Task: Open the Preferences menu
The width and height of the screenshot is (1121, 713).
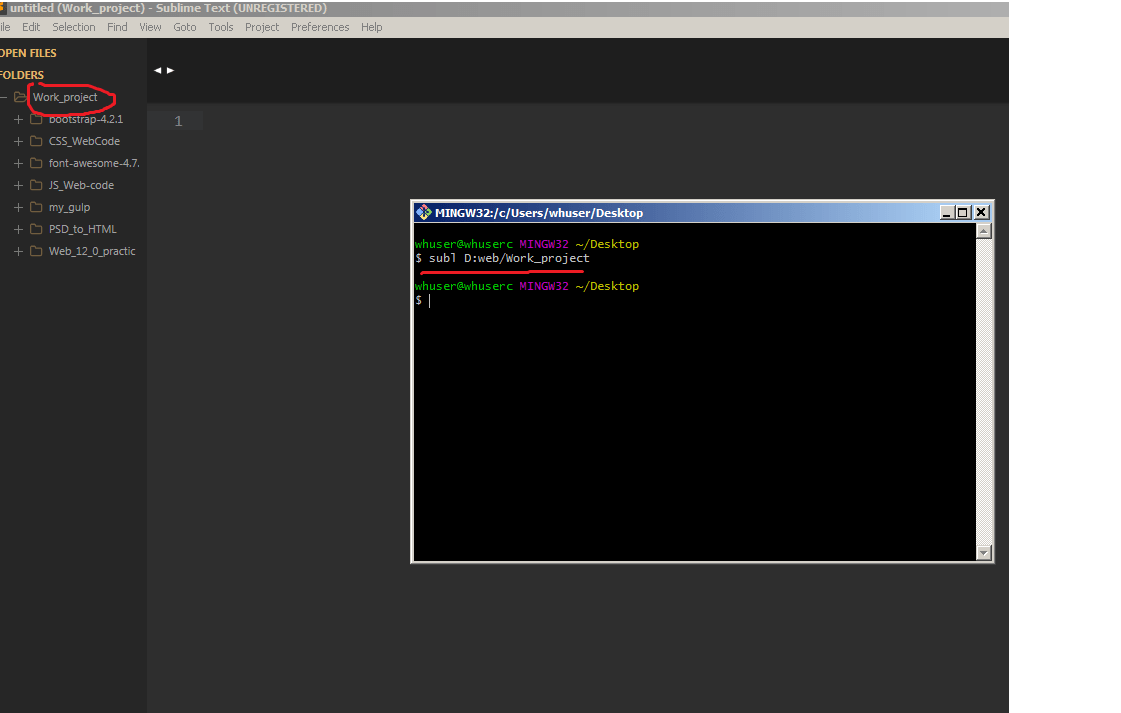Action: click(x=320, y=27)
